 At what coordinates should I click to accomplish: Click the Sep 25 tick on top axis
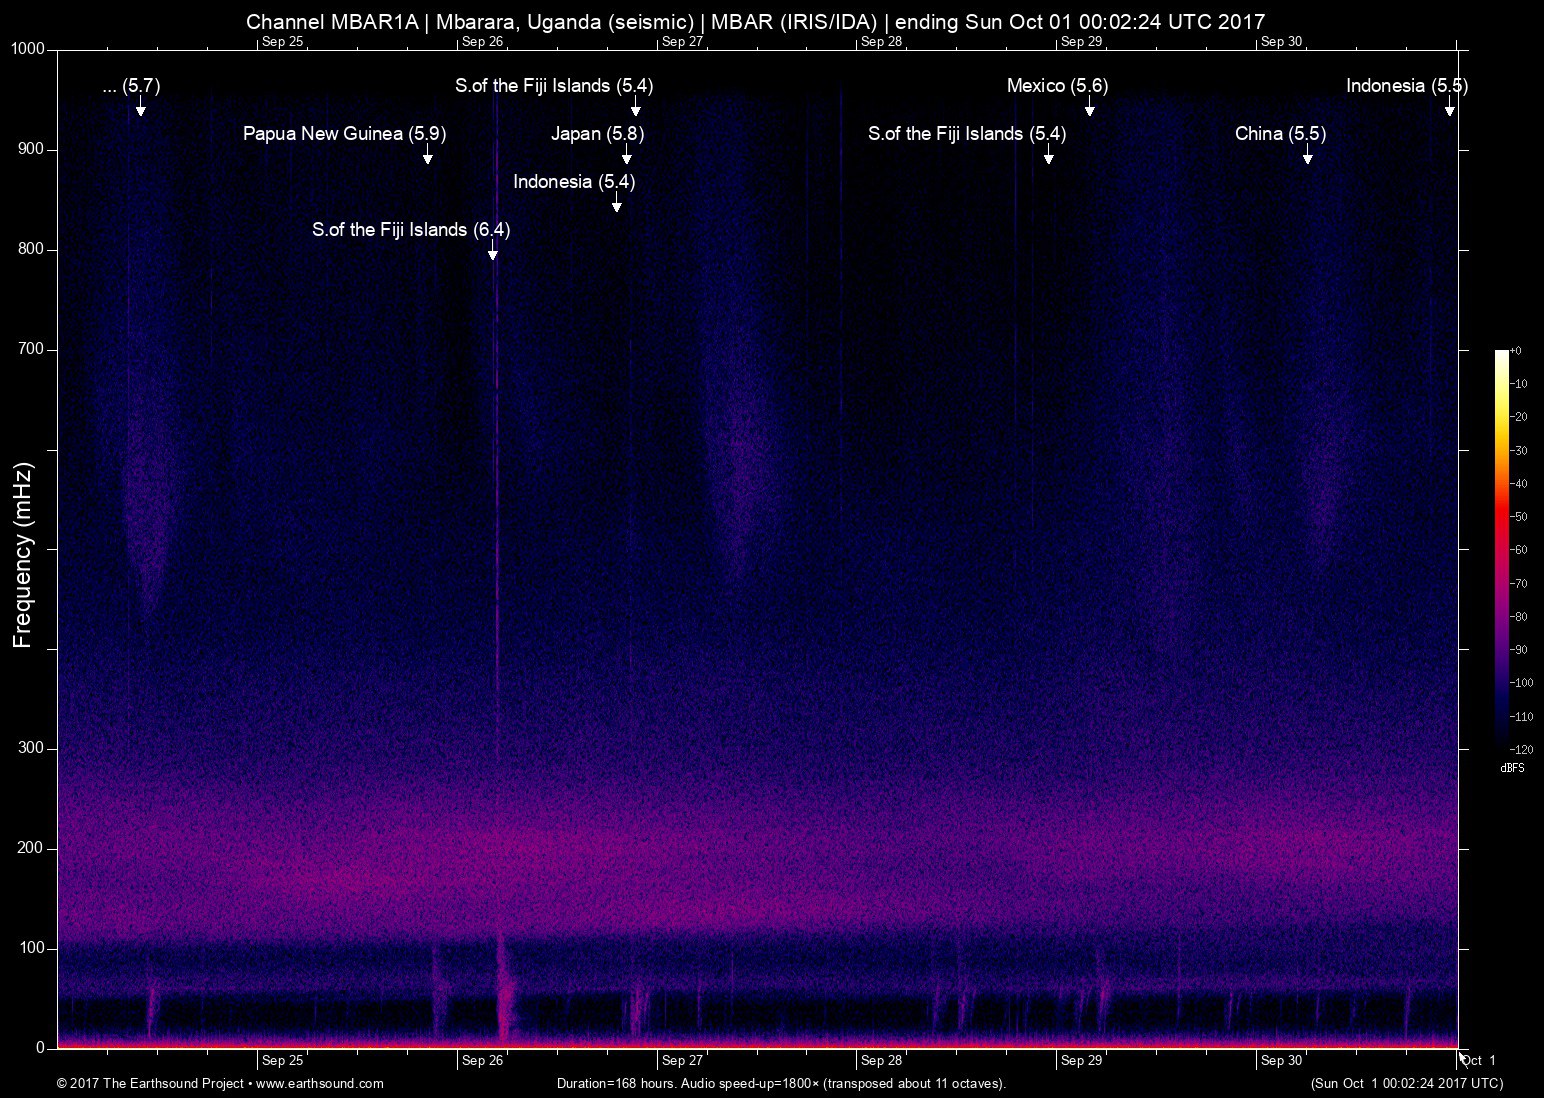281,43
